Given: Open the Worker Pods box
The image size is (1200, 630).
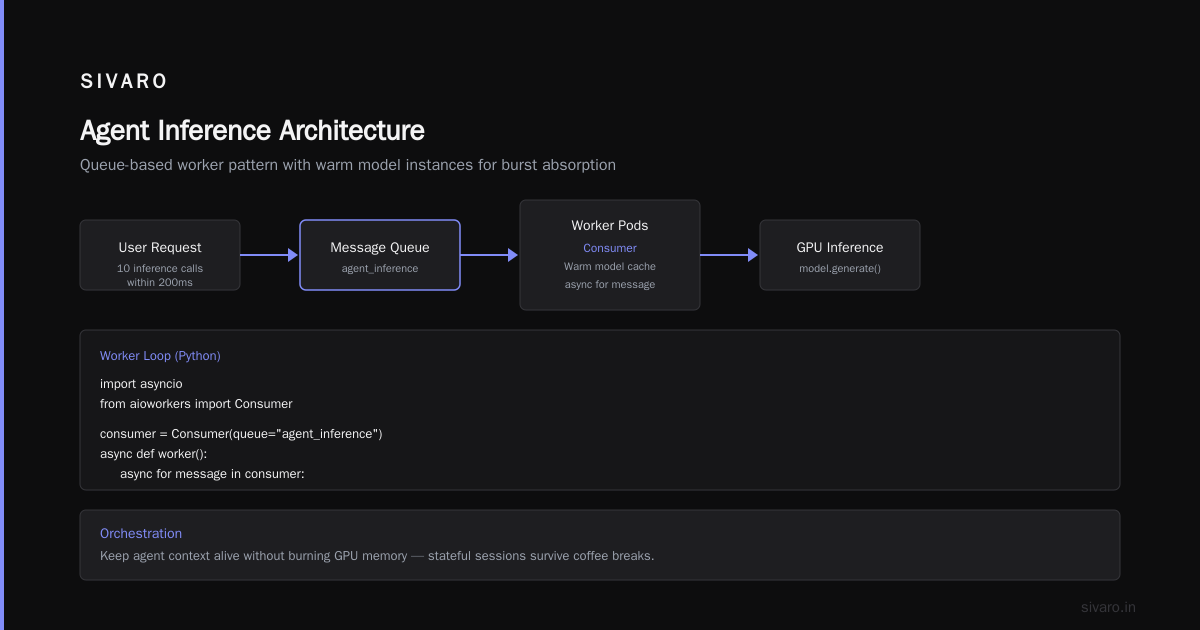Looking at the screenshot, I should pos(610,255).
